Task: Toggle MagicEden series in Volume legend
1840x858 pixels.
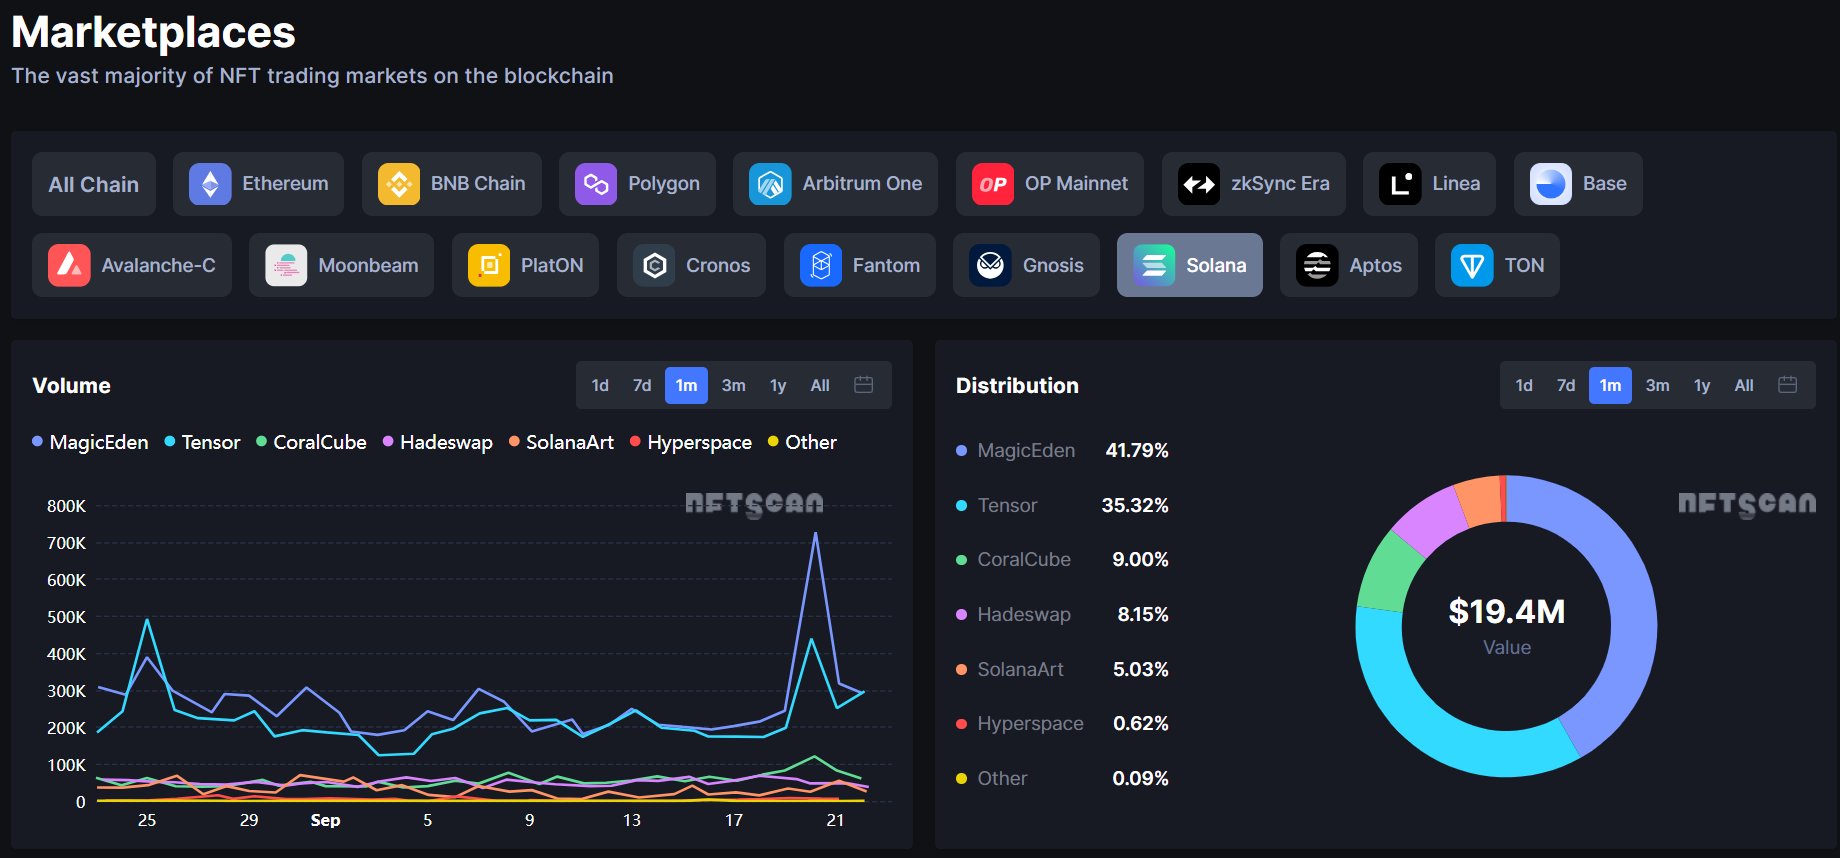Action: tap(90, 442)
